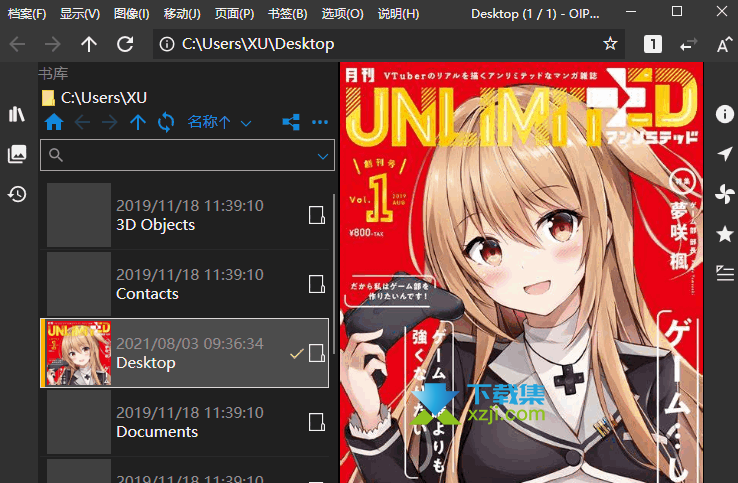The height and width of the screenshot is (483, 738).
Task: Click the folder icon on the Contacts row
Action: [x=316, y=284]
